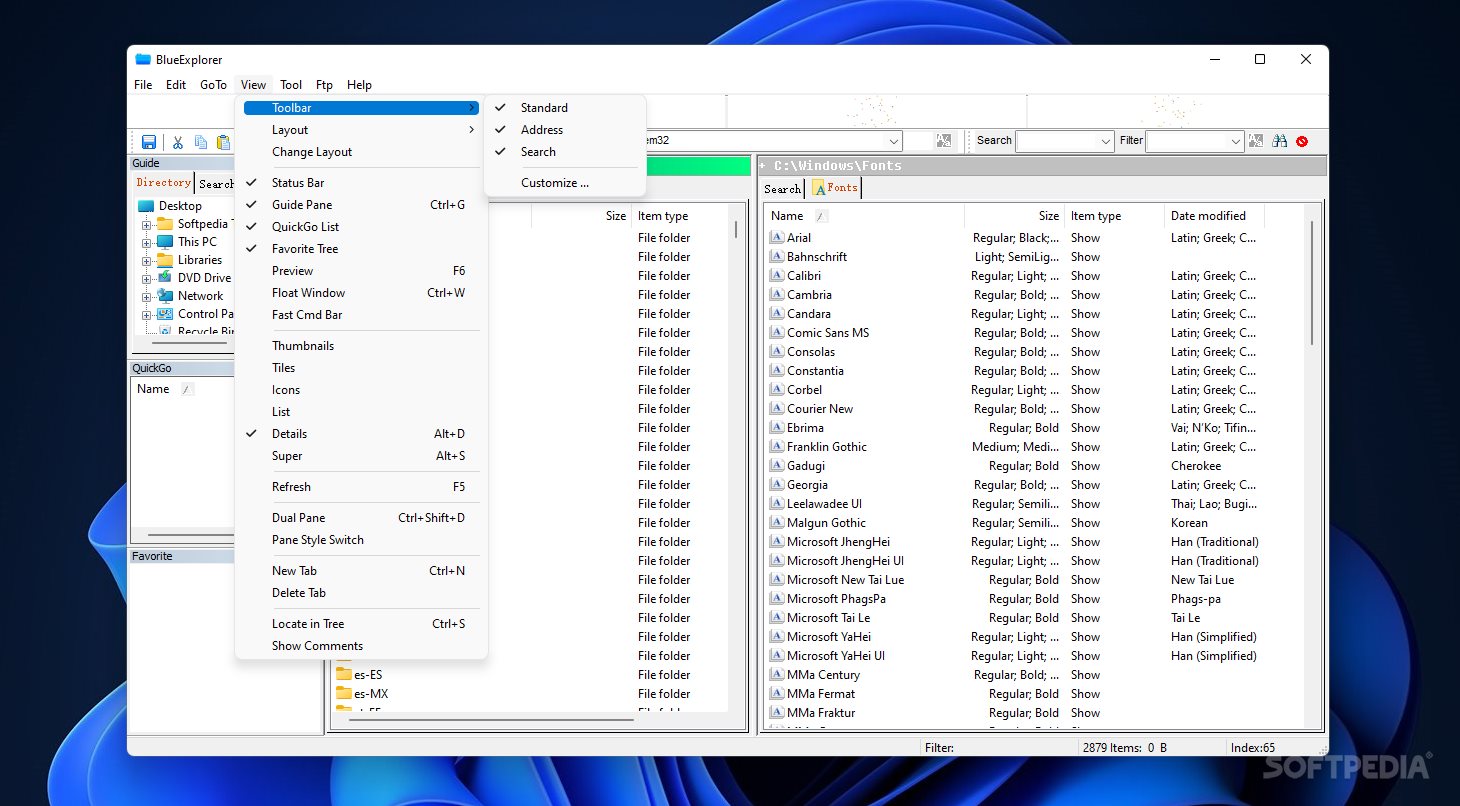Choose Customize... in Toolbar submenu

565,183
